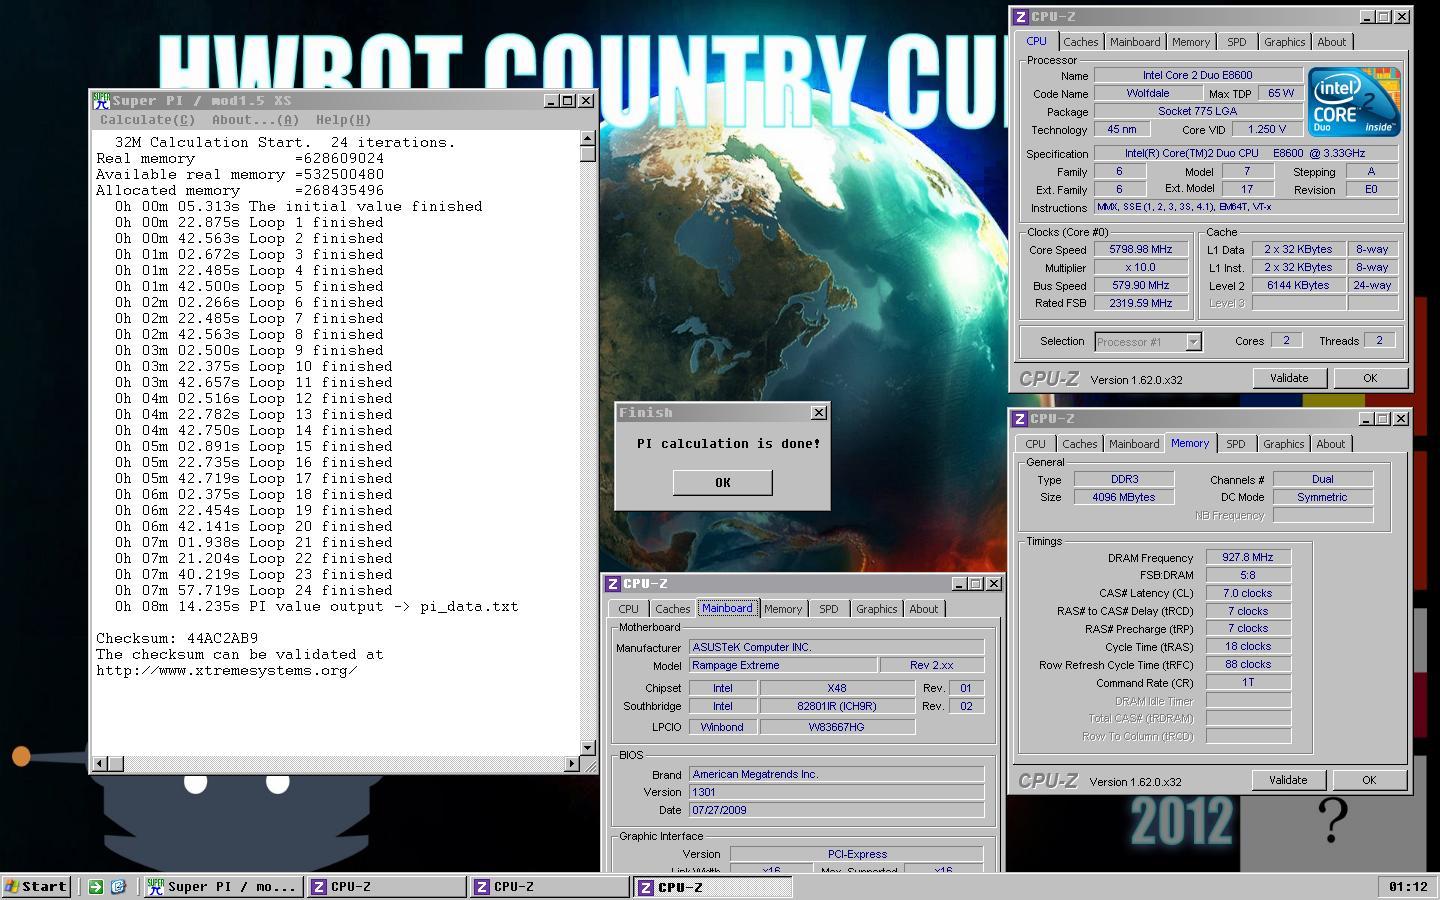Click the green arrow quick launch icon
Image resolution: width=1440 pixels, height=900 pixels.
click(x=95, y=886)
